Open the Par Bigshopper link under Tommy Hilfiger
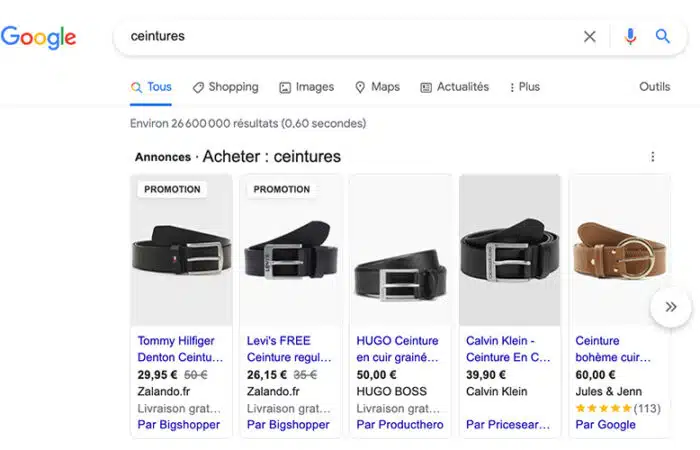Viewport: 700px width, 450px height. pos(179,425)
